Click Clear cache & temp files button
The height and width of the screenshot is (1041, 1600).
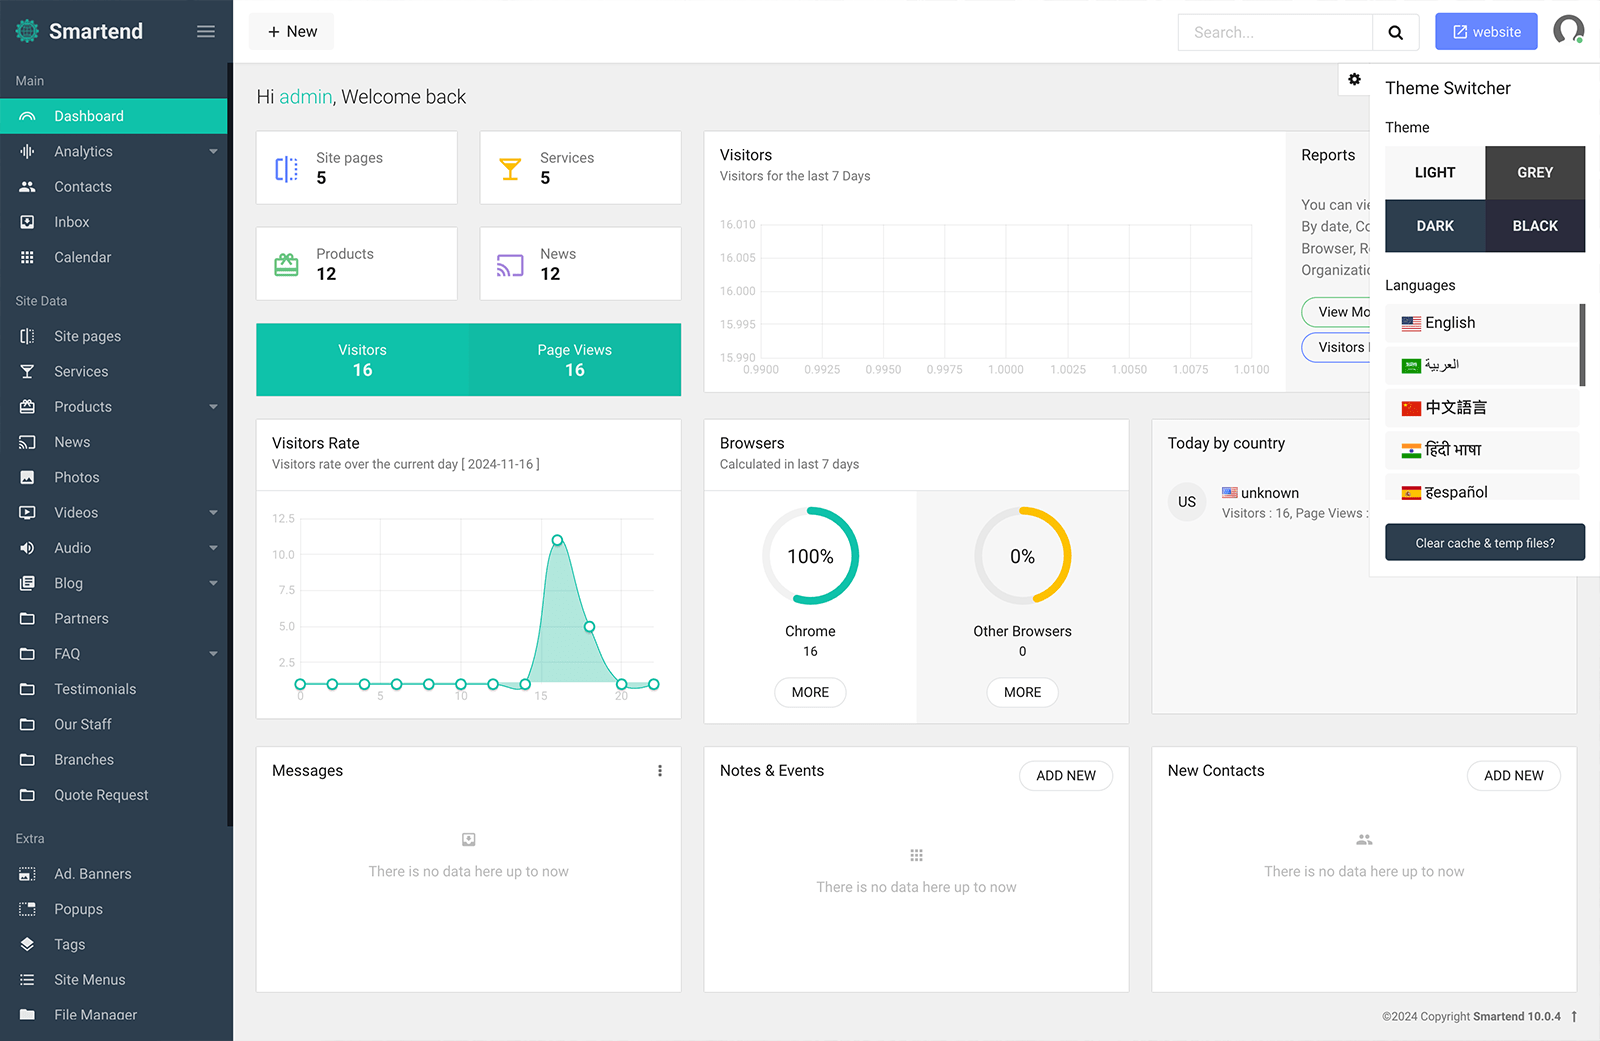(1485, 543)
